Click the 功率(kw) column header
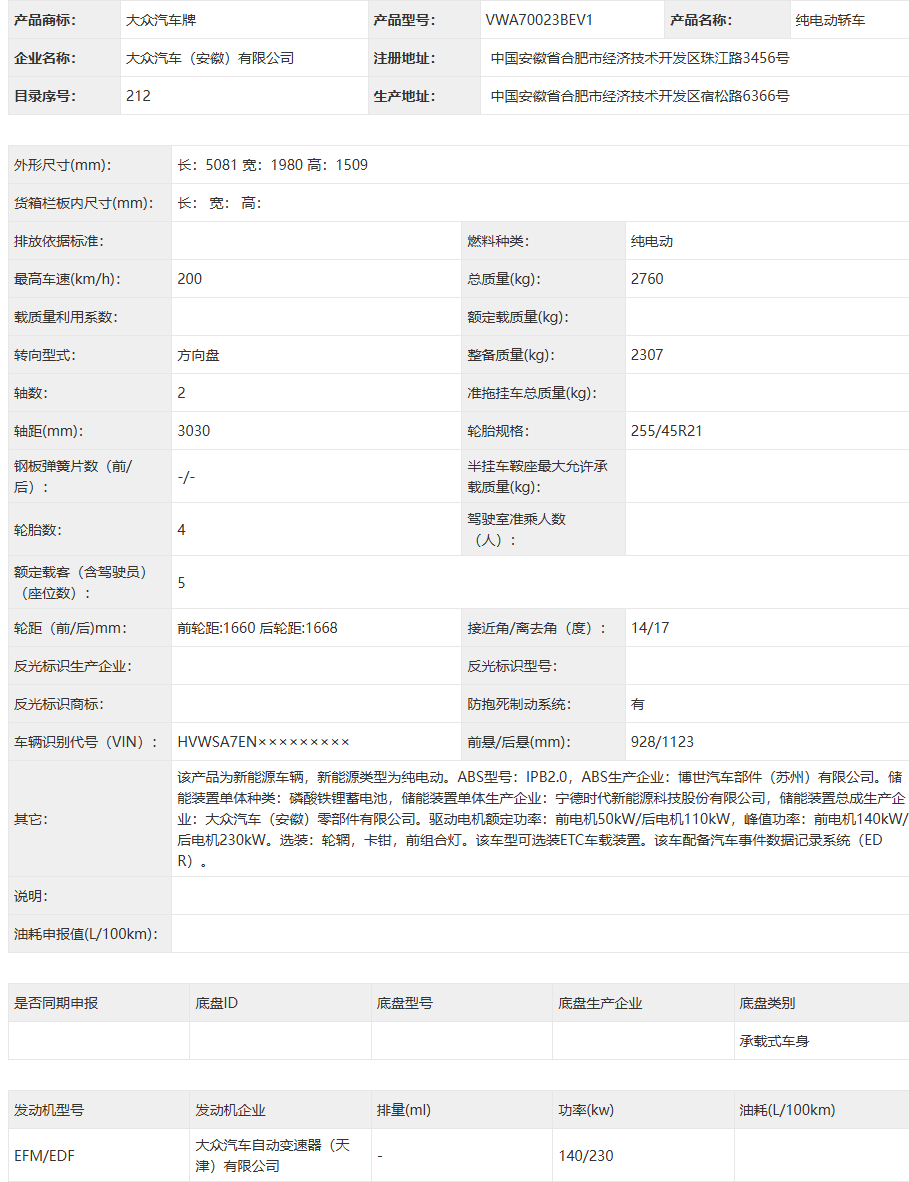 click(x=586, y=1110)
